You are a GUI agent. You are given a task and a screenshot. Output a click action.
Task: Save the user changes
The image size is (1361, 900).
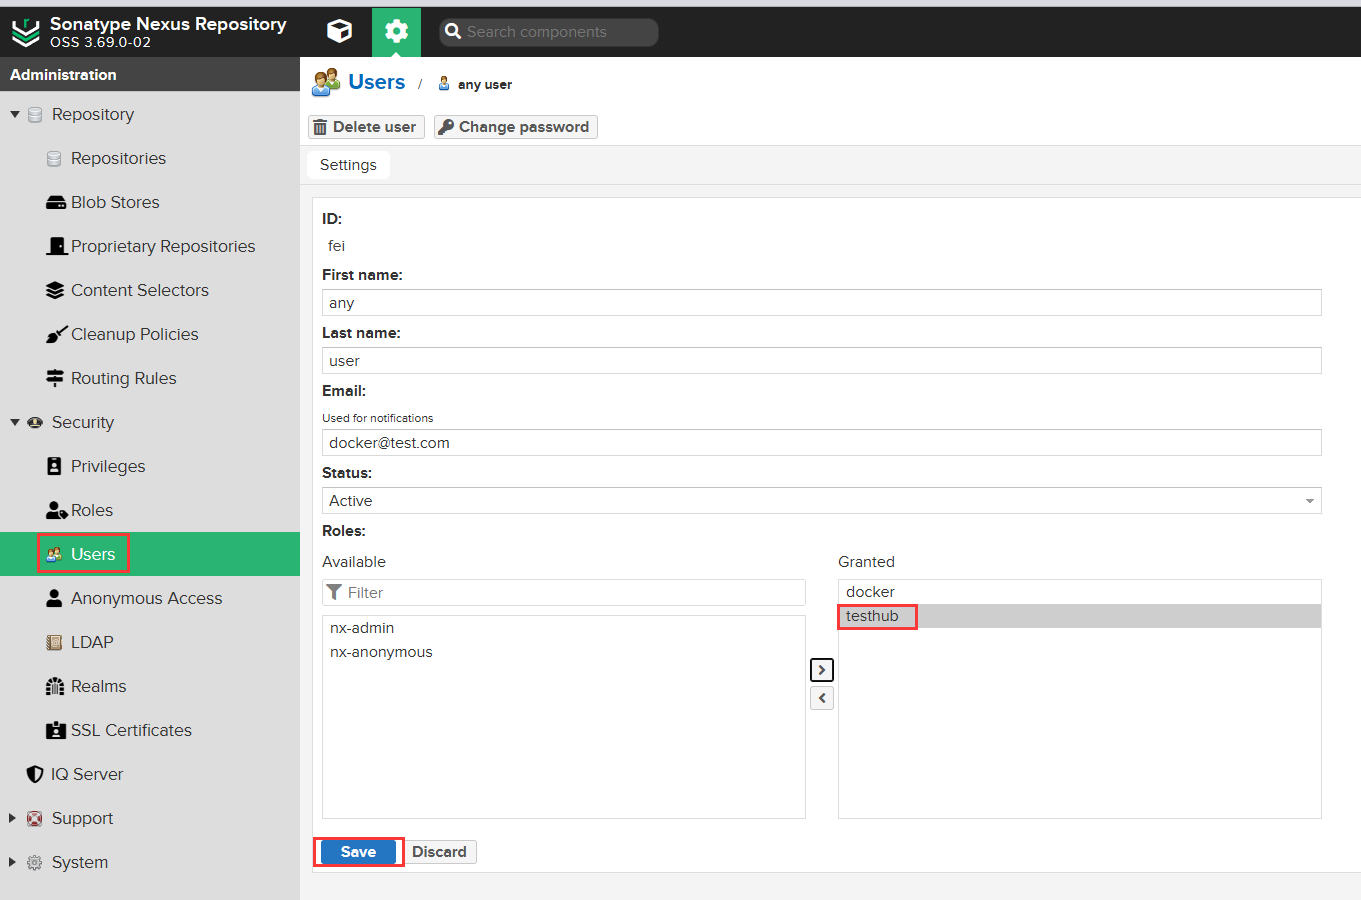[x=358, y=852]
